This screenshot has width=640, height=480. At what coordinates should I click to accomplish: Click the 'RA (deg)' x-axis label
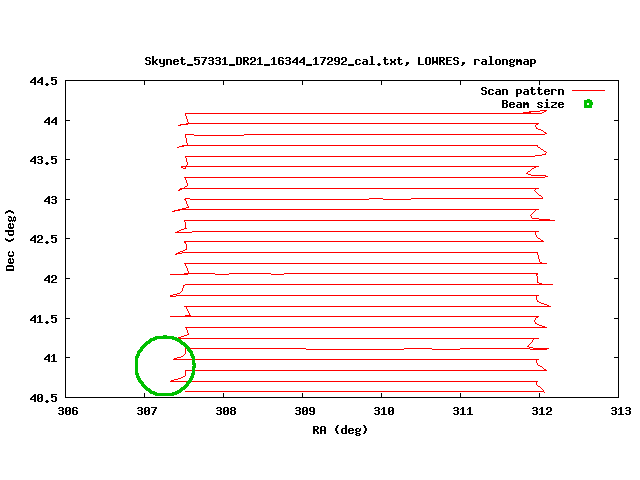tap(340, 430)
